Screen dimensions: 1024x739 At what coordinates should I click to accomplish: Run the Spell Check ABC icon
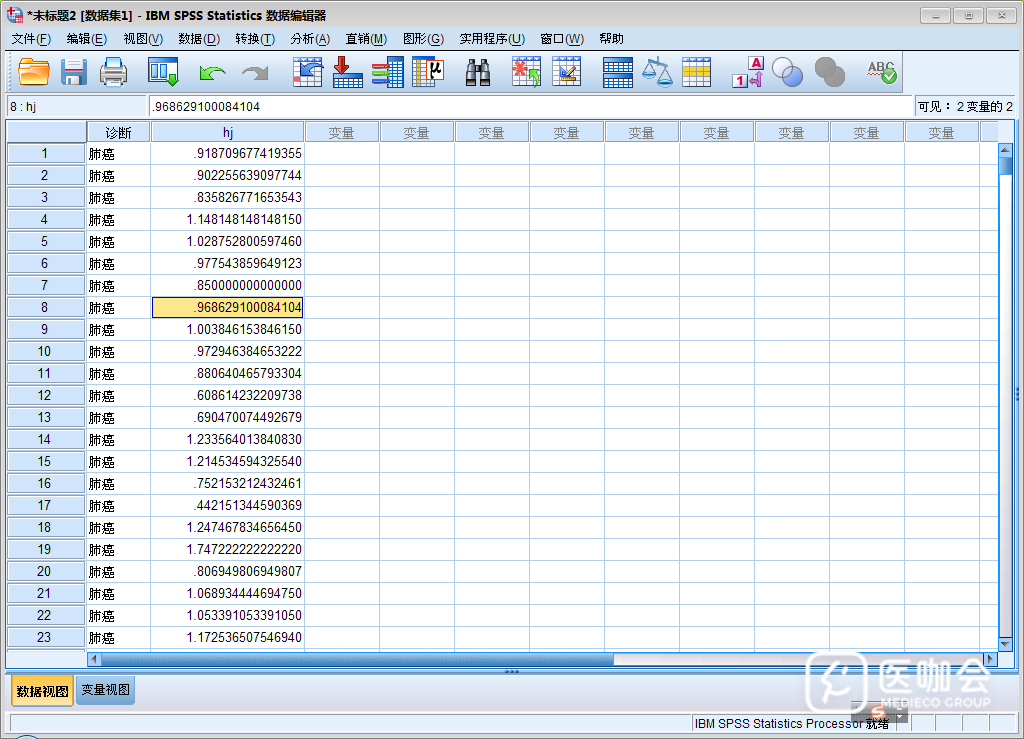coord(881,72)
